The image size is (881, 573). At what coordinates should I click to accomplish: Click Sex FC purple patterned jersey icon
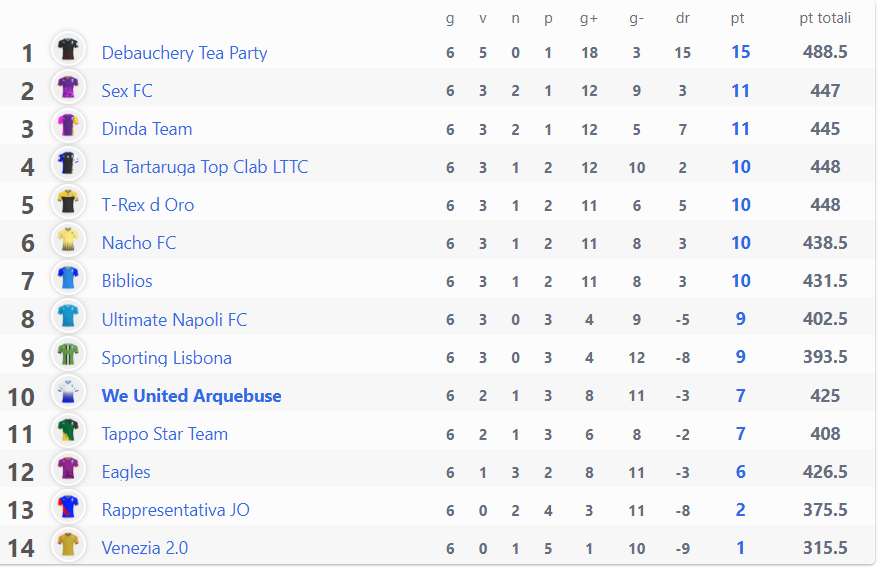pos(68,87)
